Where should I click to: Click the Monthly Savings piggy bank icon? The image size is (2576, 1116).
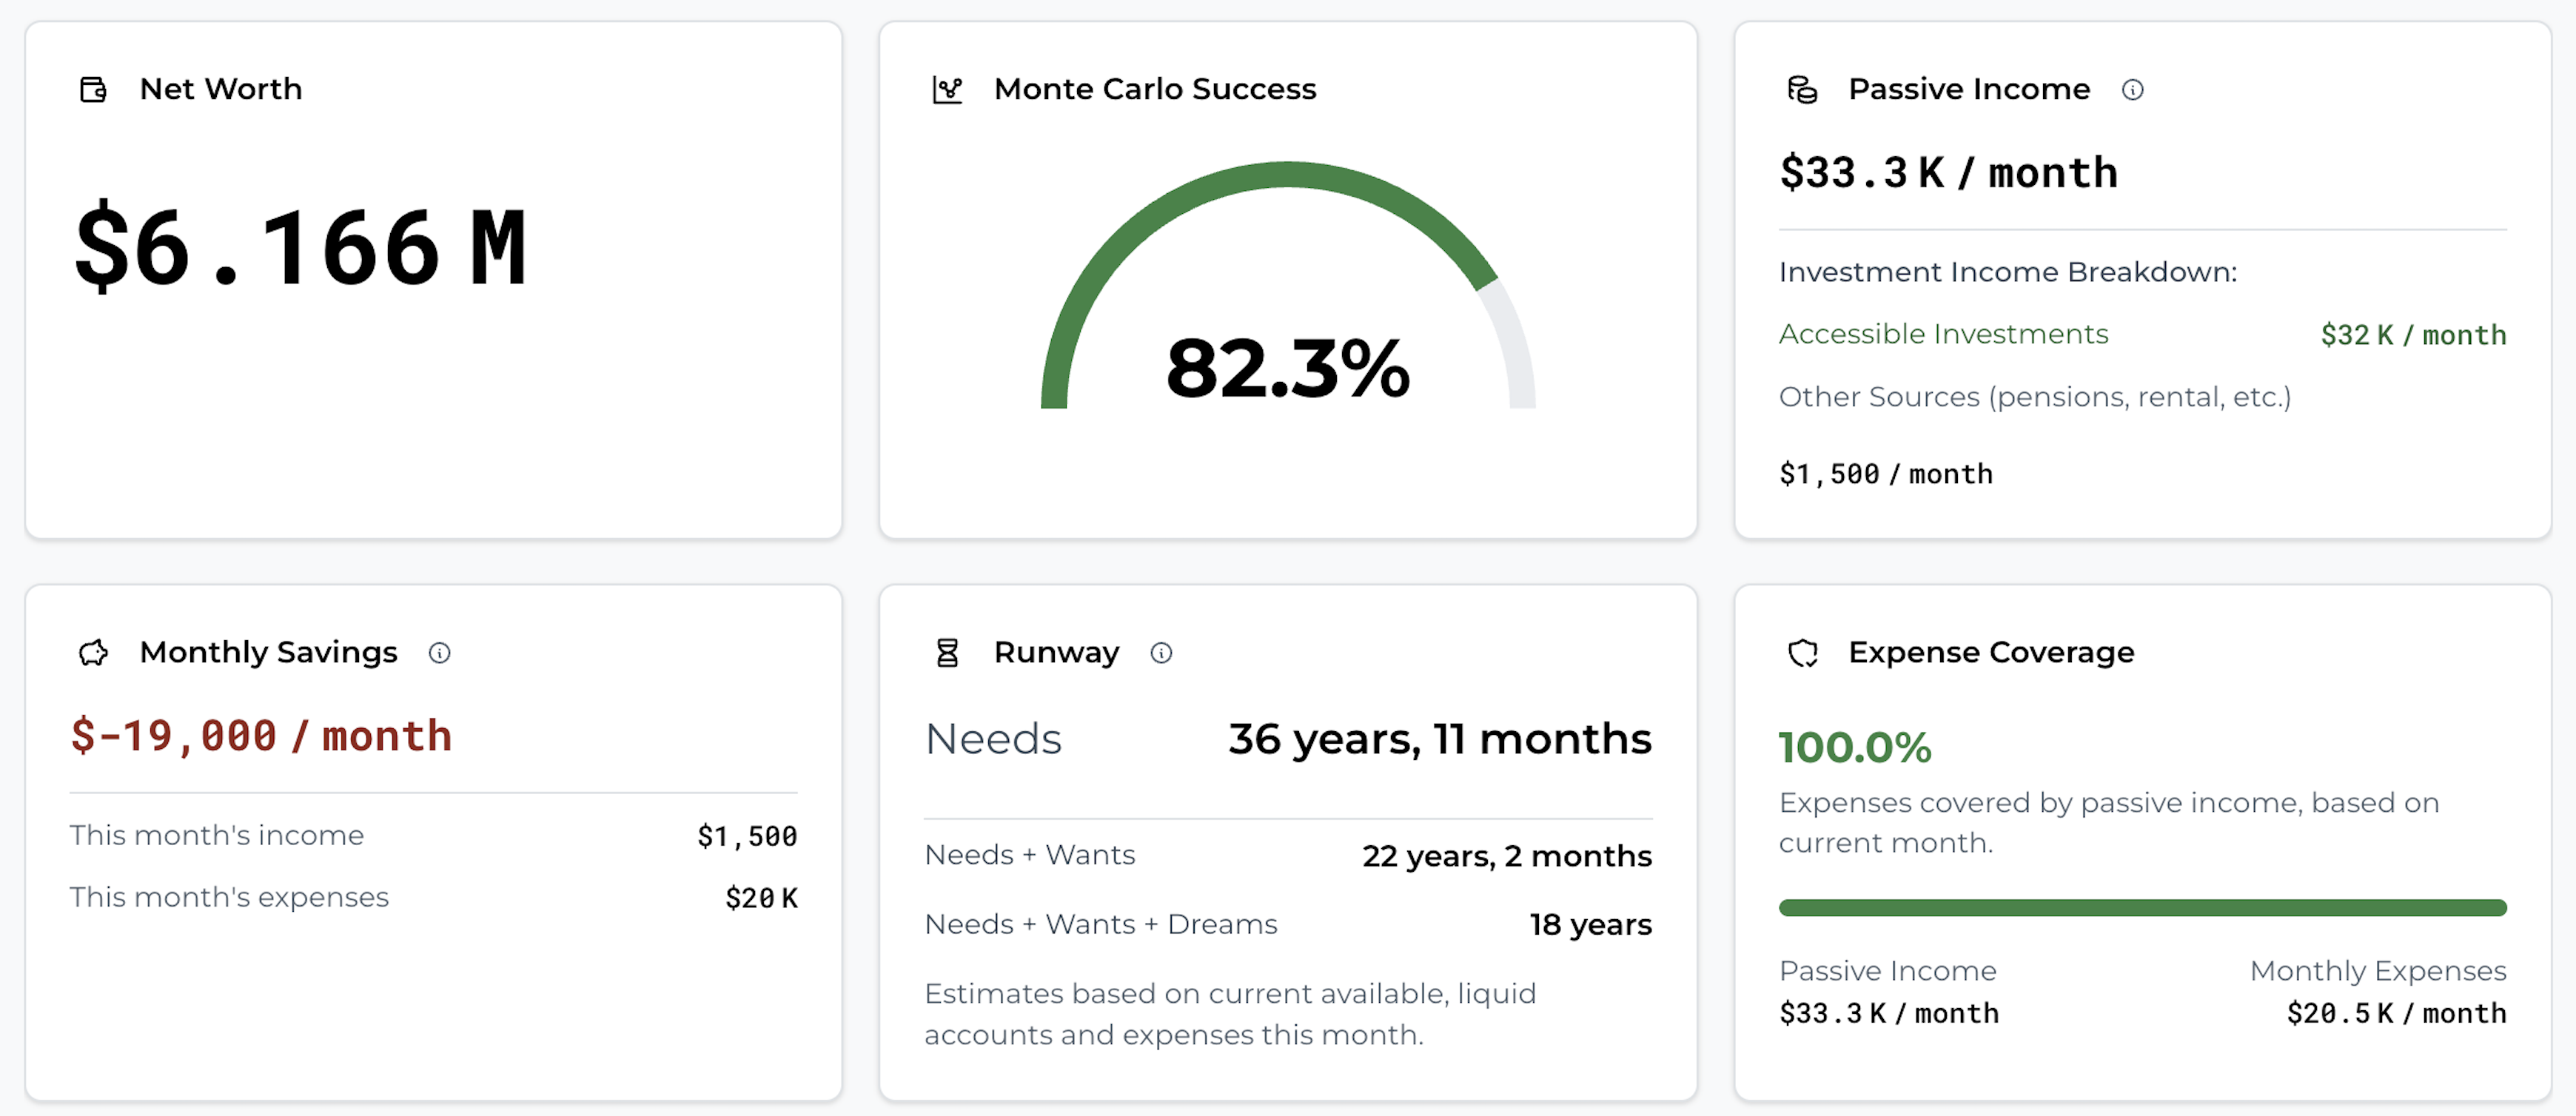click(x=93, y=653)
